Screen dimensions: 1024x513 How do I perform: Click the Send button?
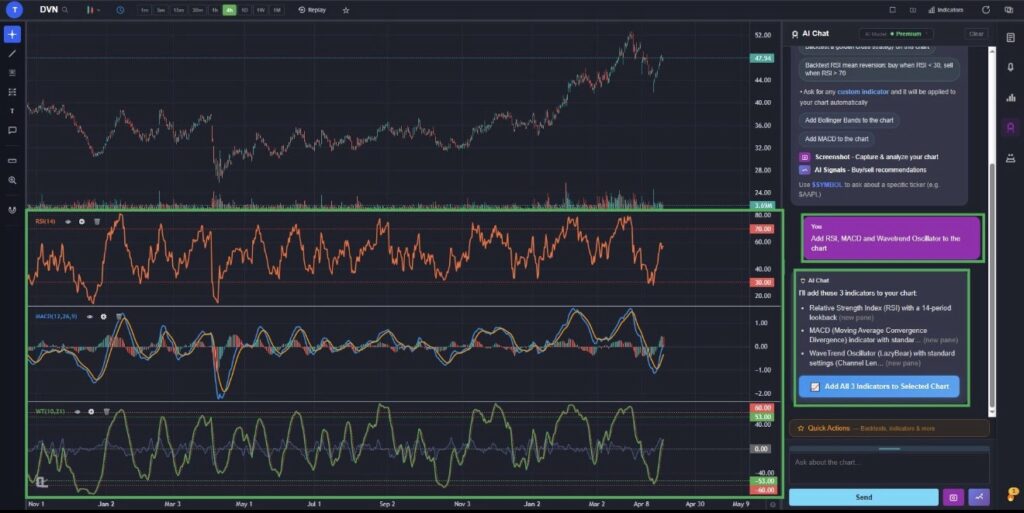pos(863,497)
